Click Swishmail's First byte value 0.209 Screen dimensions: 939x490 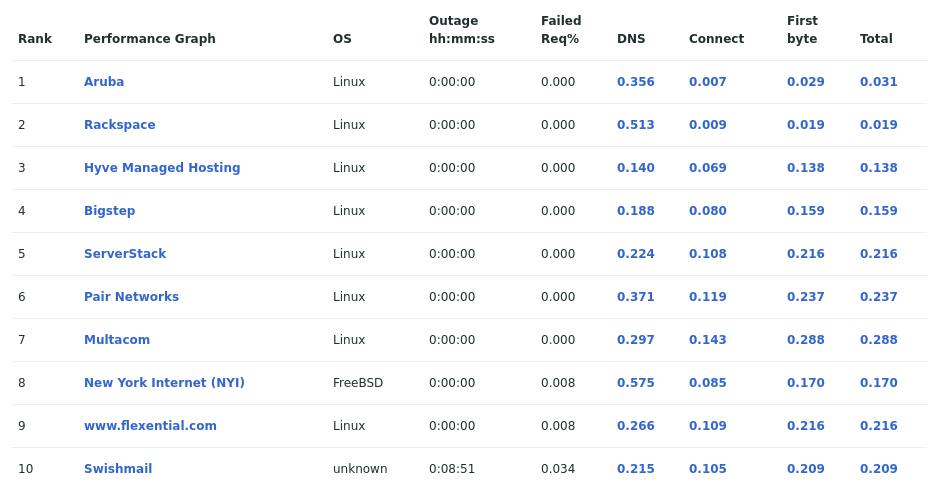pyautogui.click(x=805, y=468)
